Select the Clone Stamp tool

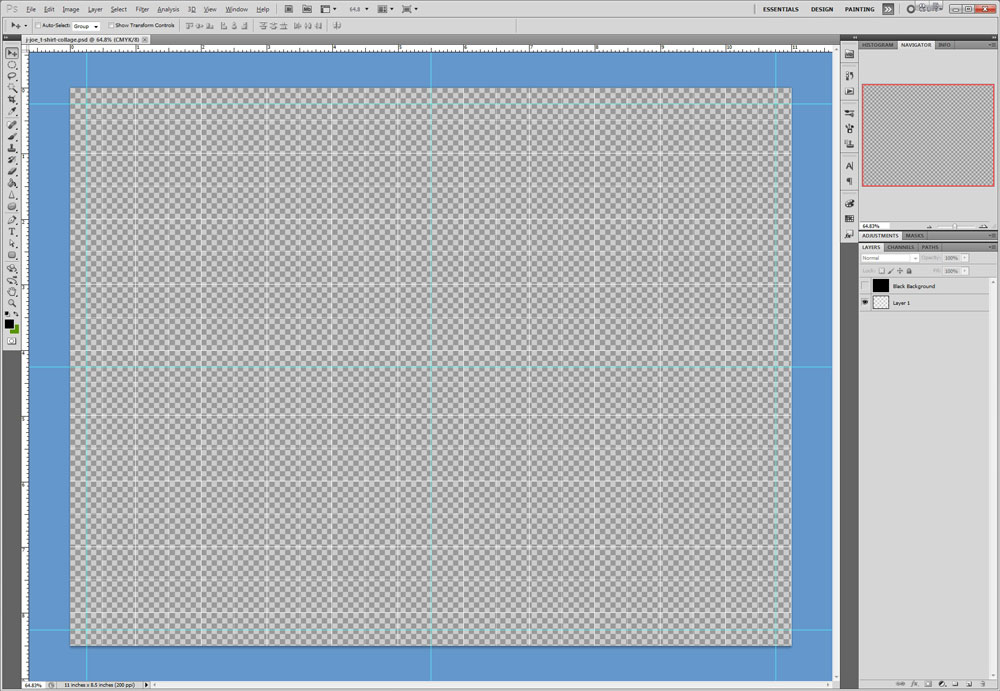click(12, 148)
